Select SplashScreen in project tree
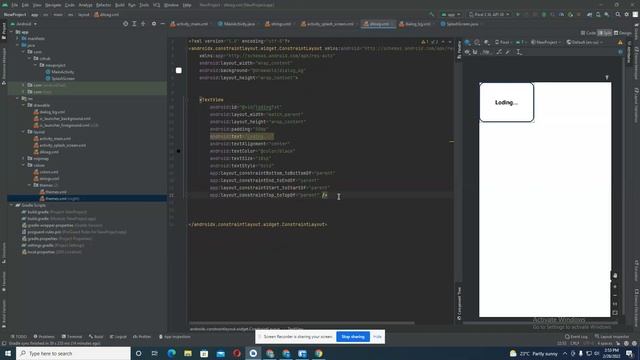The image size is (640, 360). pyautogui.click(x=60, y=78)
